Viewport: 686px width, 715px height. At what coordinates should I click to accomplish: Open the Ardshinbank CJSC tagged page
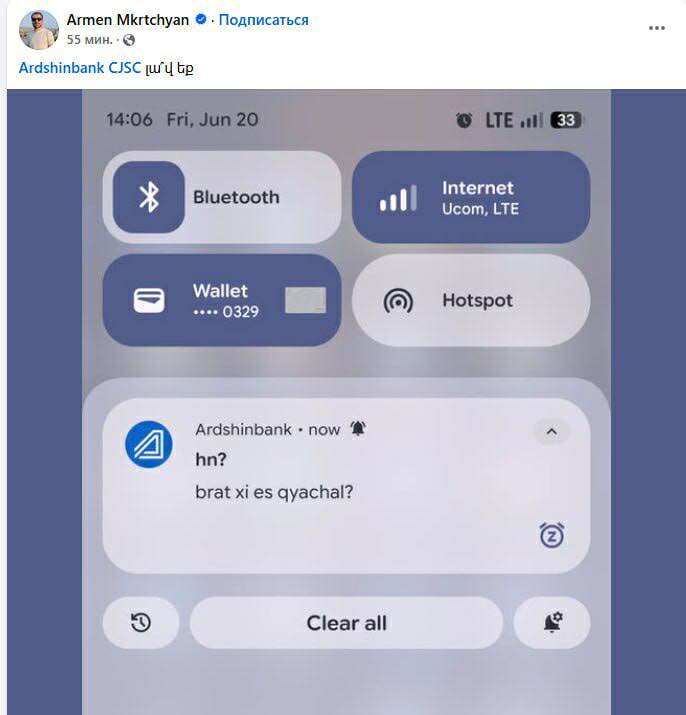[x=80, y=68]
